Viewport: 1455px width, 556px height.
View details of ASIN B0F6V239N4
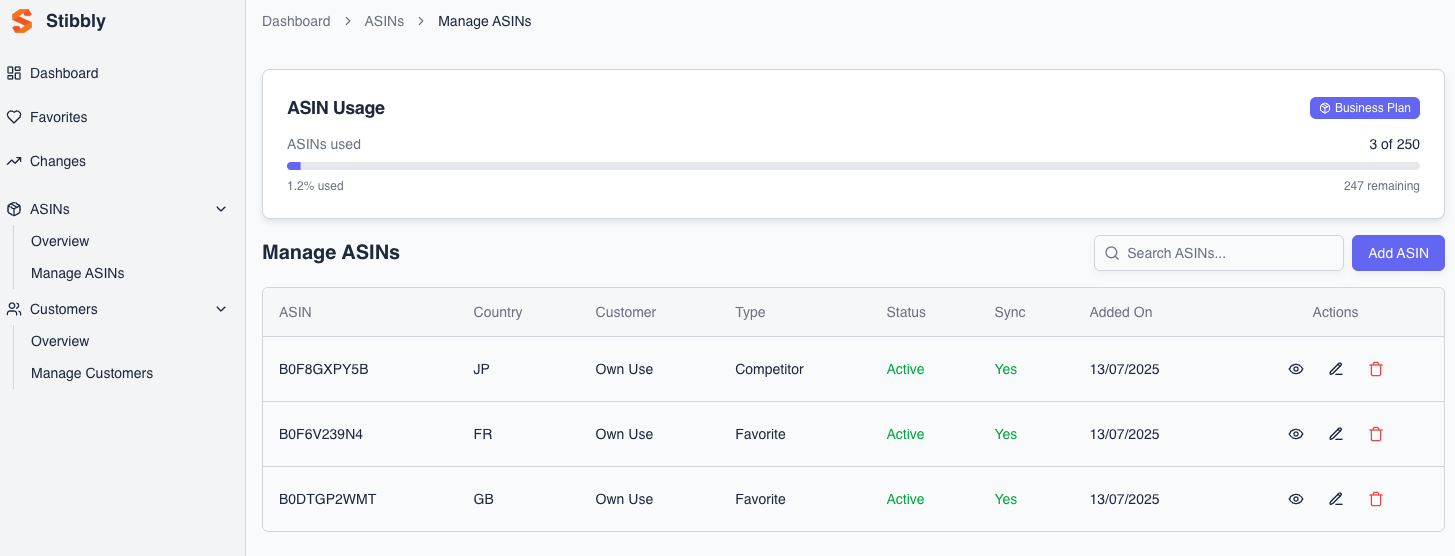(x=1296, y=434)
